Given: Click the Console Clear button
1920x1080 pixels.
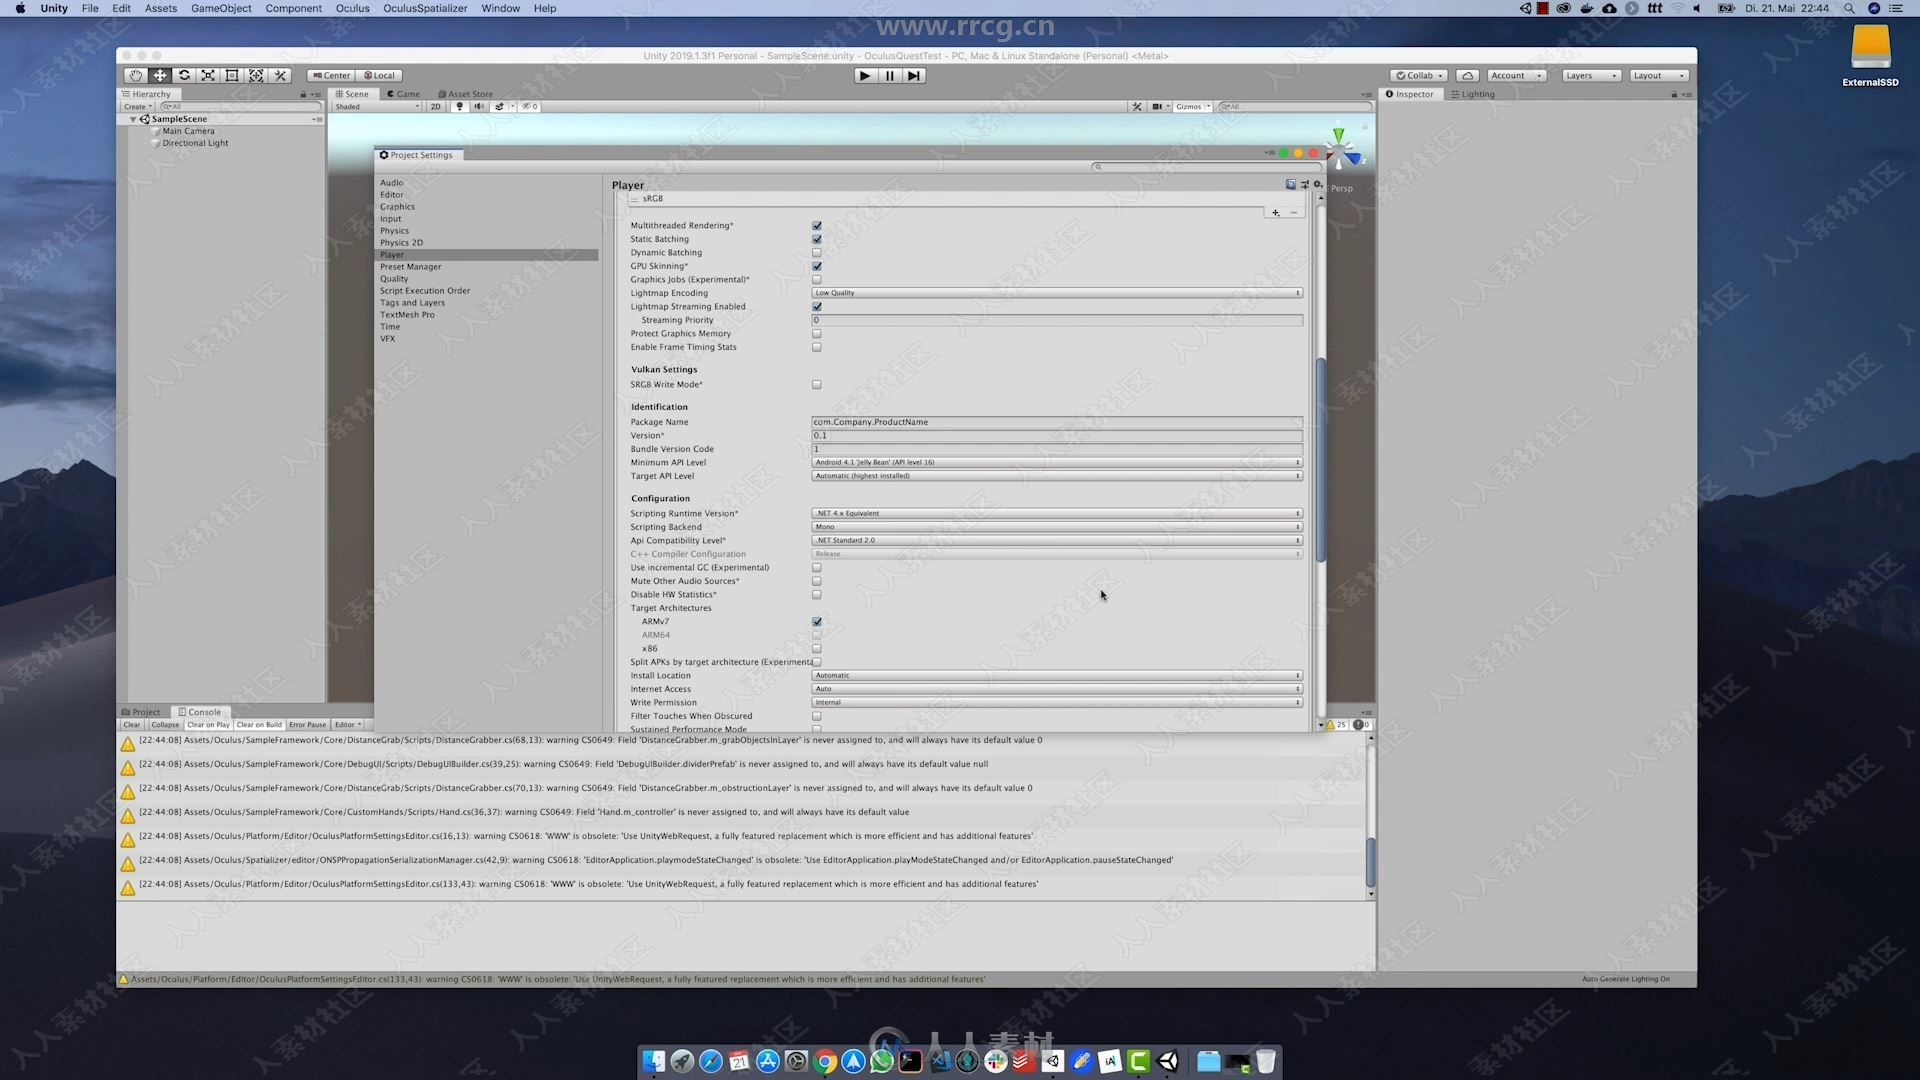Looking at the screenshot, I should pyautogui.click(x=132, y=725).
